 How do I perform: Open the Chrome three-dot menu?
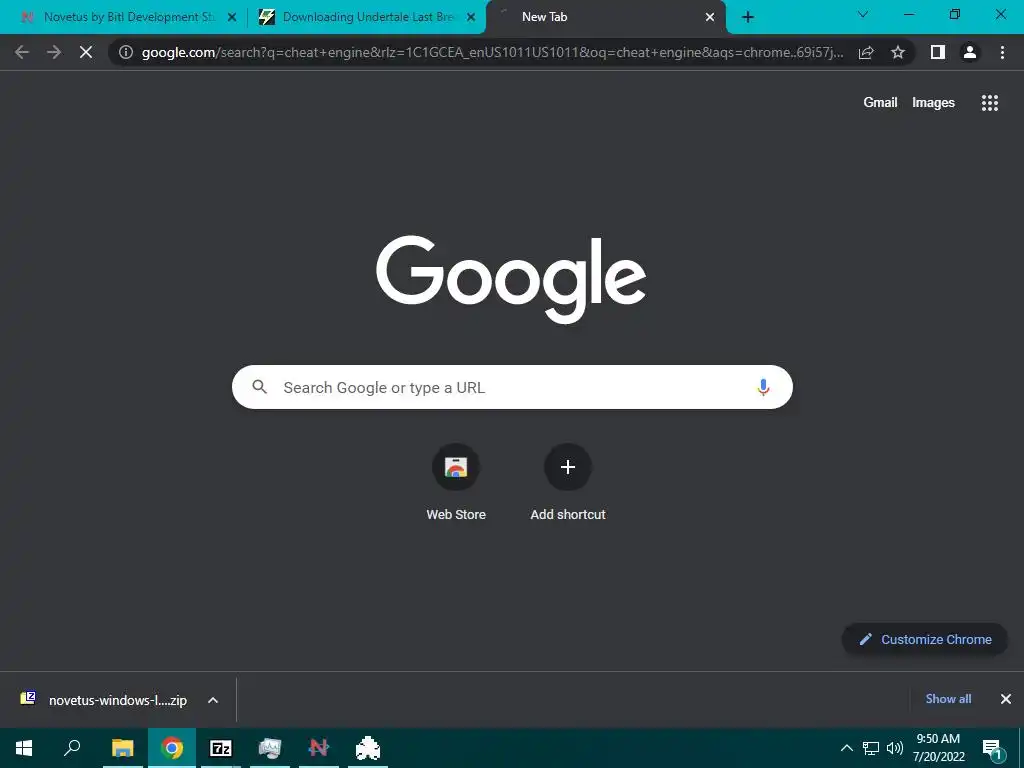(1002, 52)
